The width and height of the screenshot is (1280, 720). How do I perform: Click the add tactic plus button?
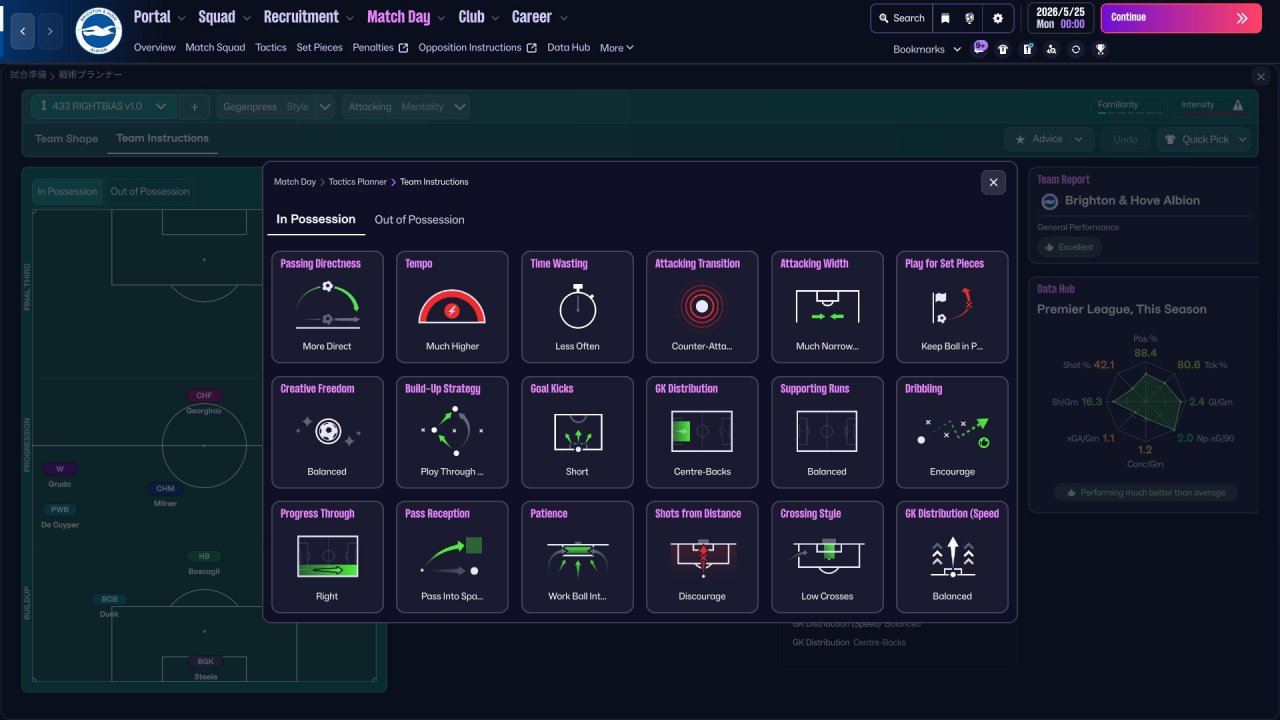tap(195, 106)
